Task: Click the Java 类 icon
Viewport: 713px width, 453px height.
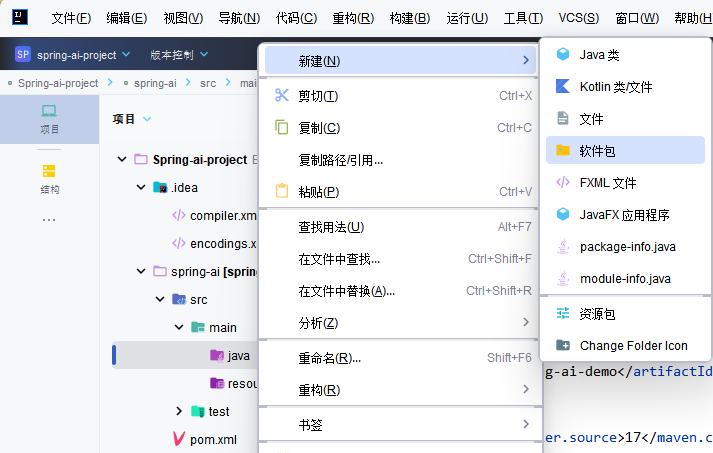Action: click(563, 54)
